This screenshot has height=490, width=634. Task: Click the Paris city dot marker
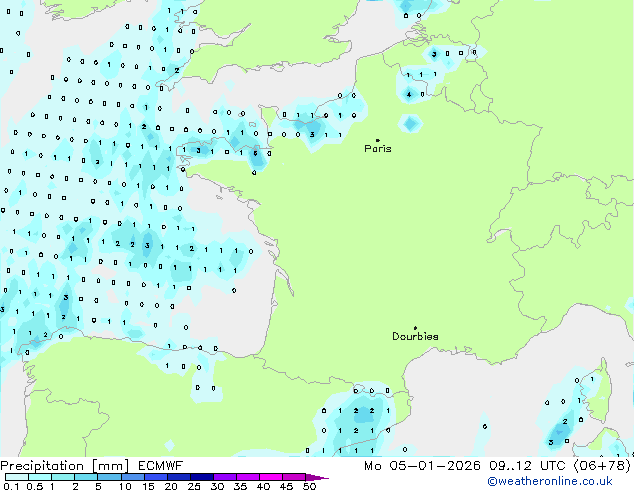coord(378,140)
